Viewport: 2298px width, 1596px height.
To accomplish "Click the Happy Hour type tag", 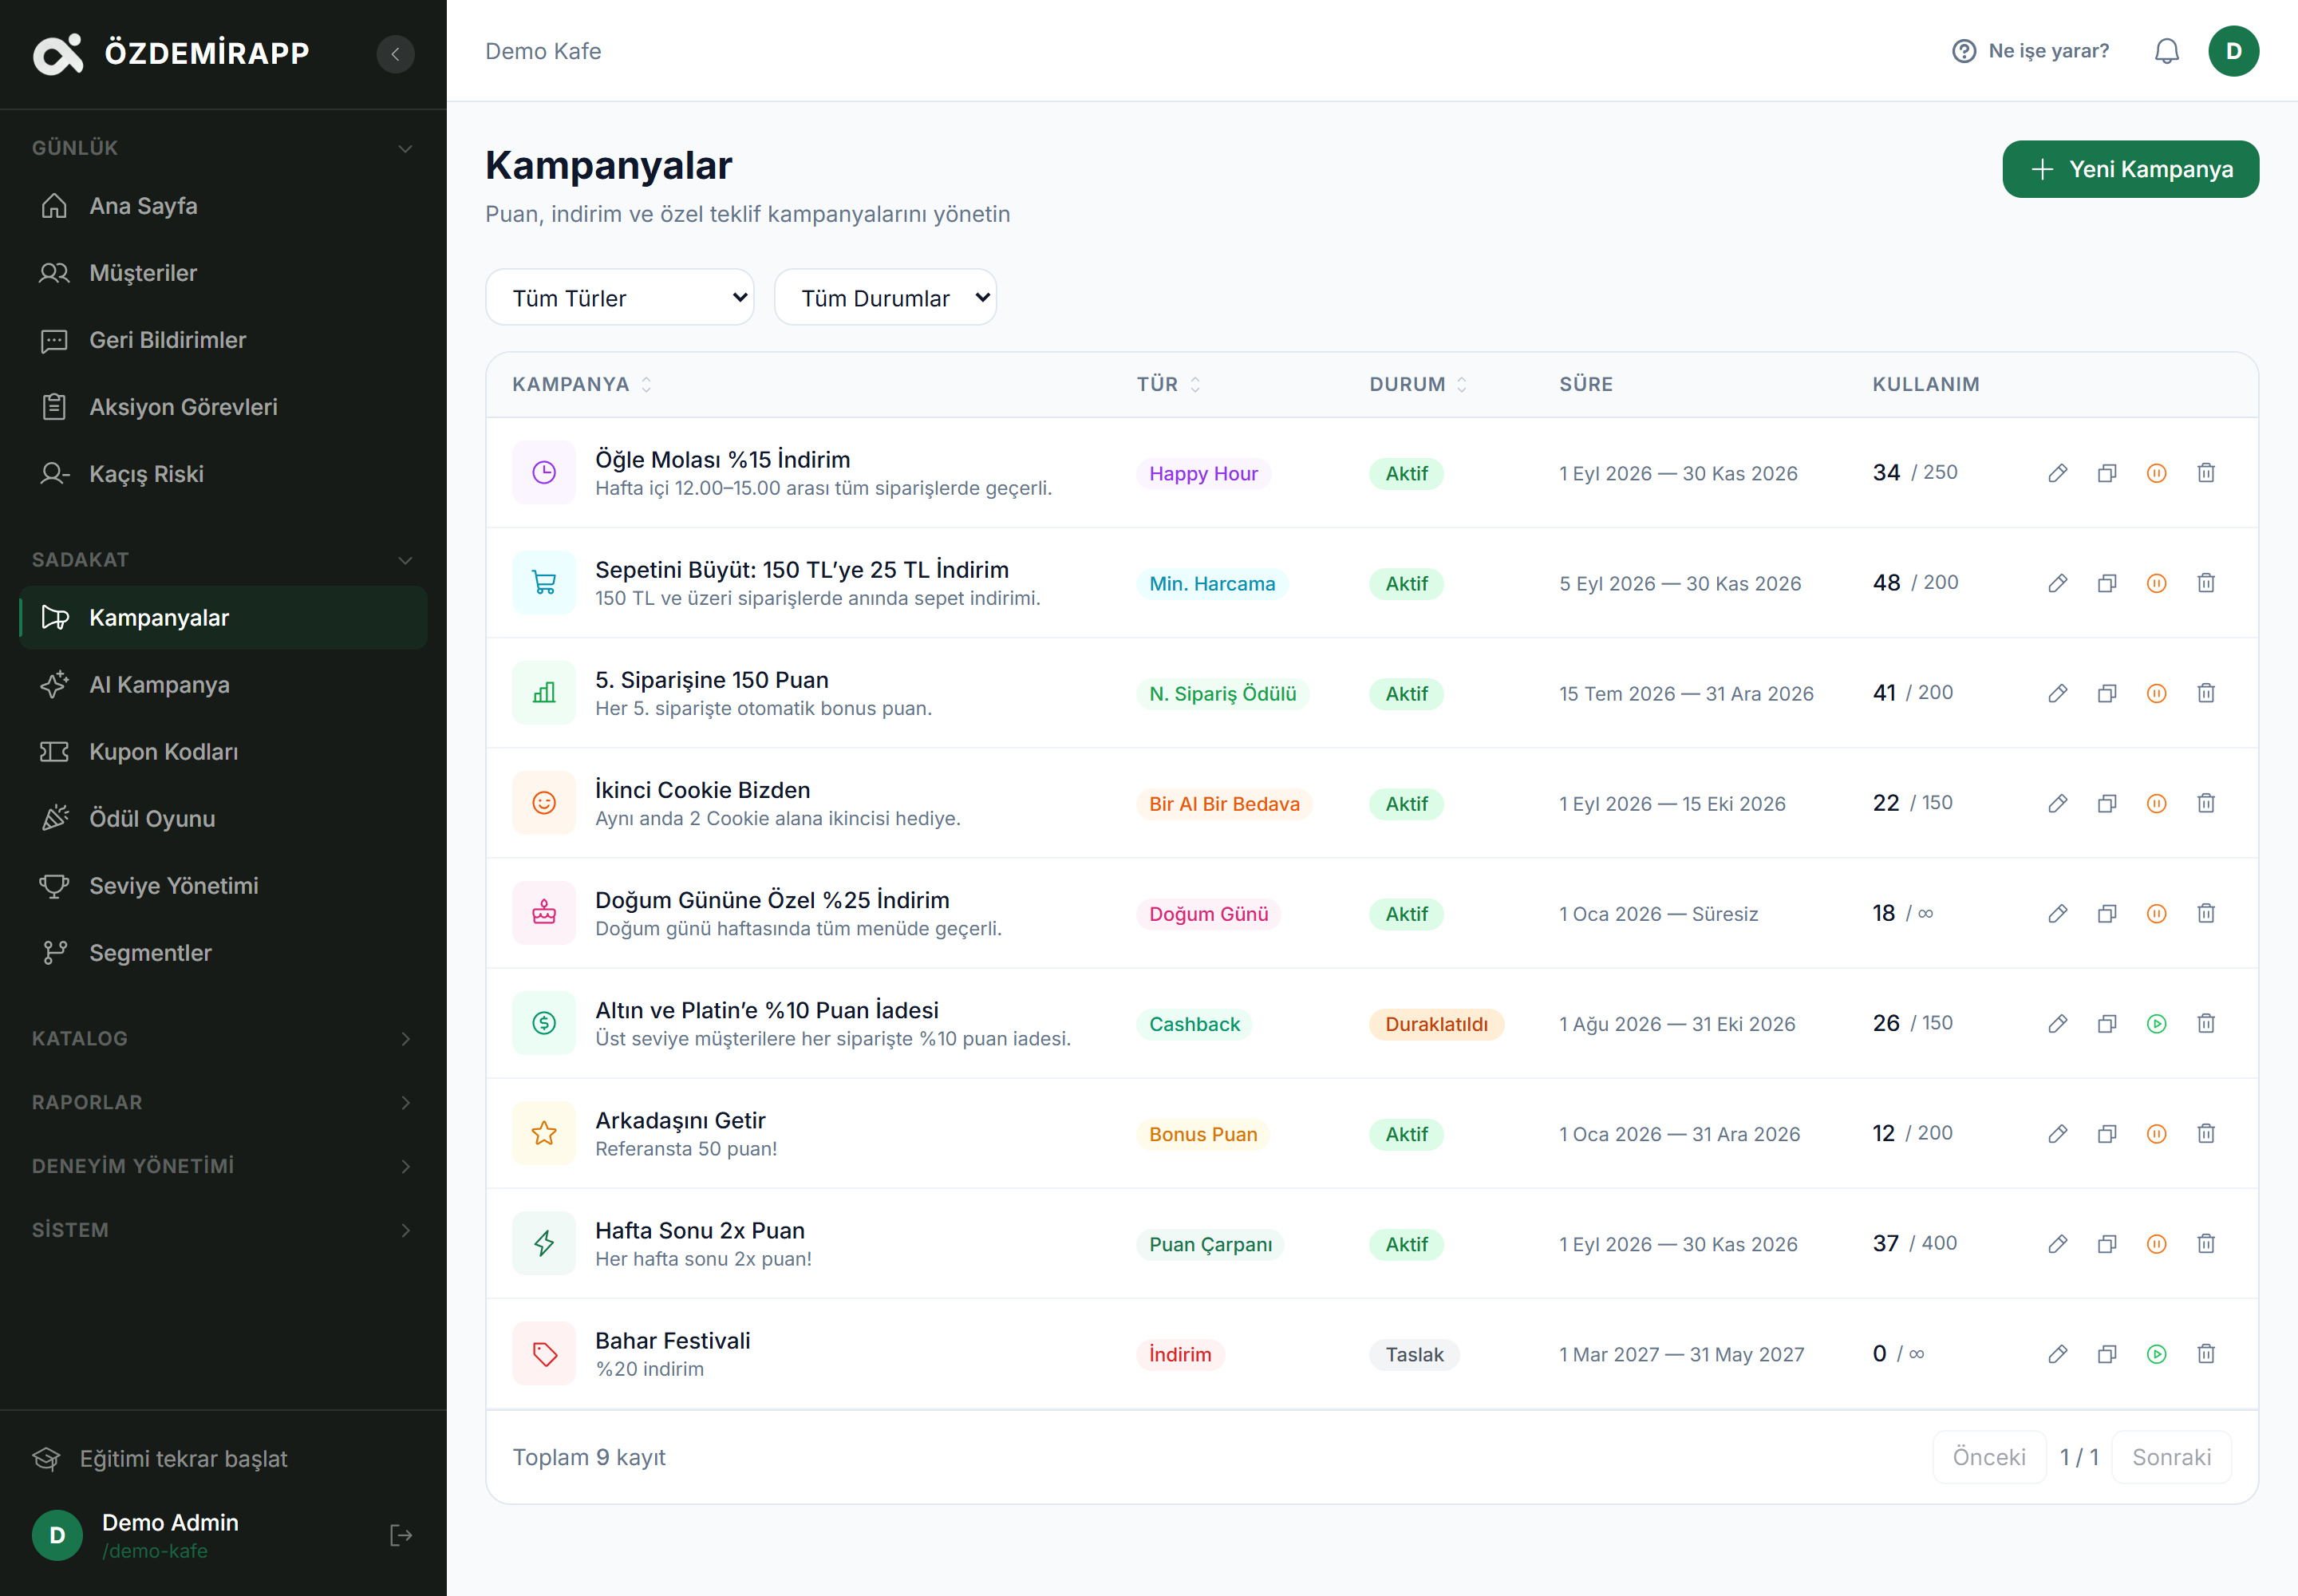I will (x=1203, y=473).
